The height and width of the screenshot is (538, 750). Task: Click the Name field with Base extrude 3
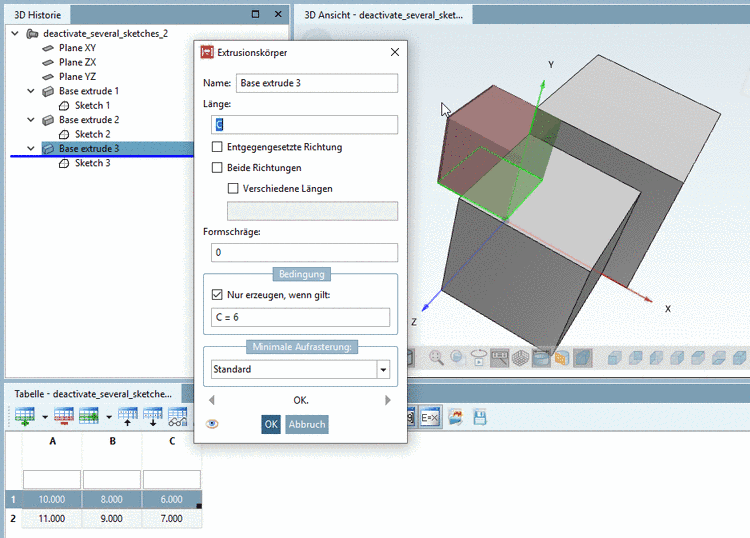[317, 83]
